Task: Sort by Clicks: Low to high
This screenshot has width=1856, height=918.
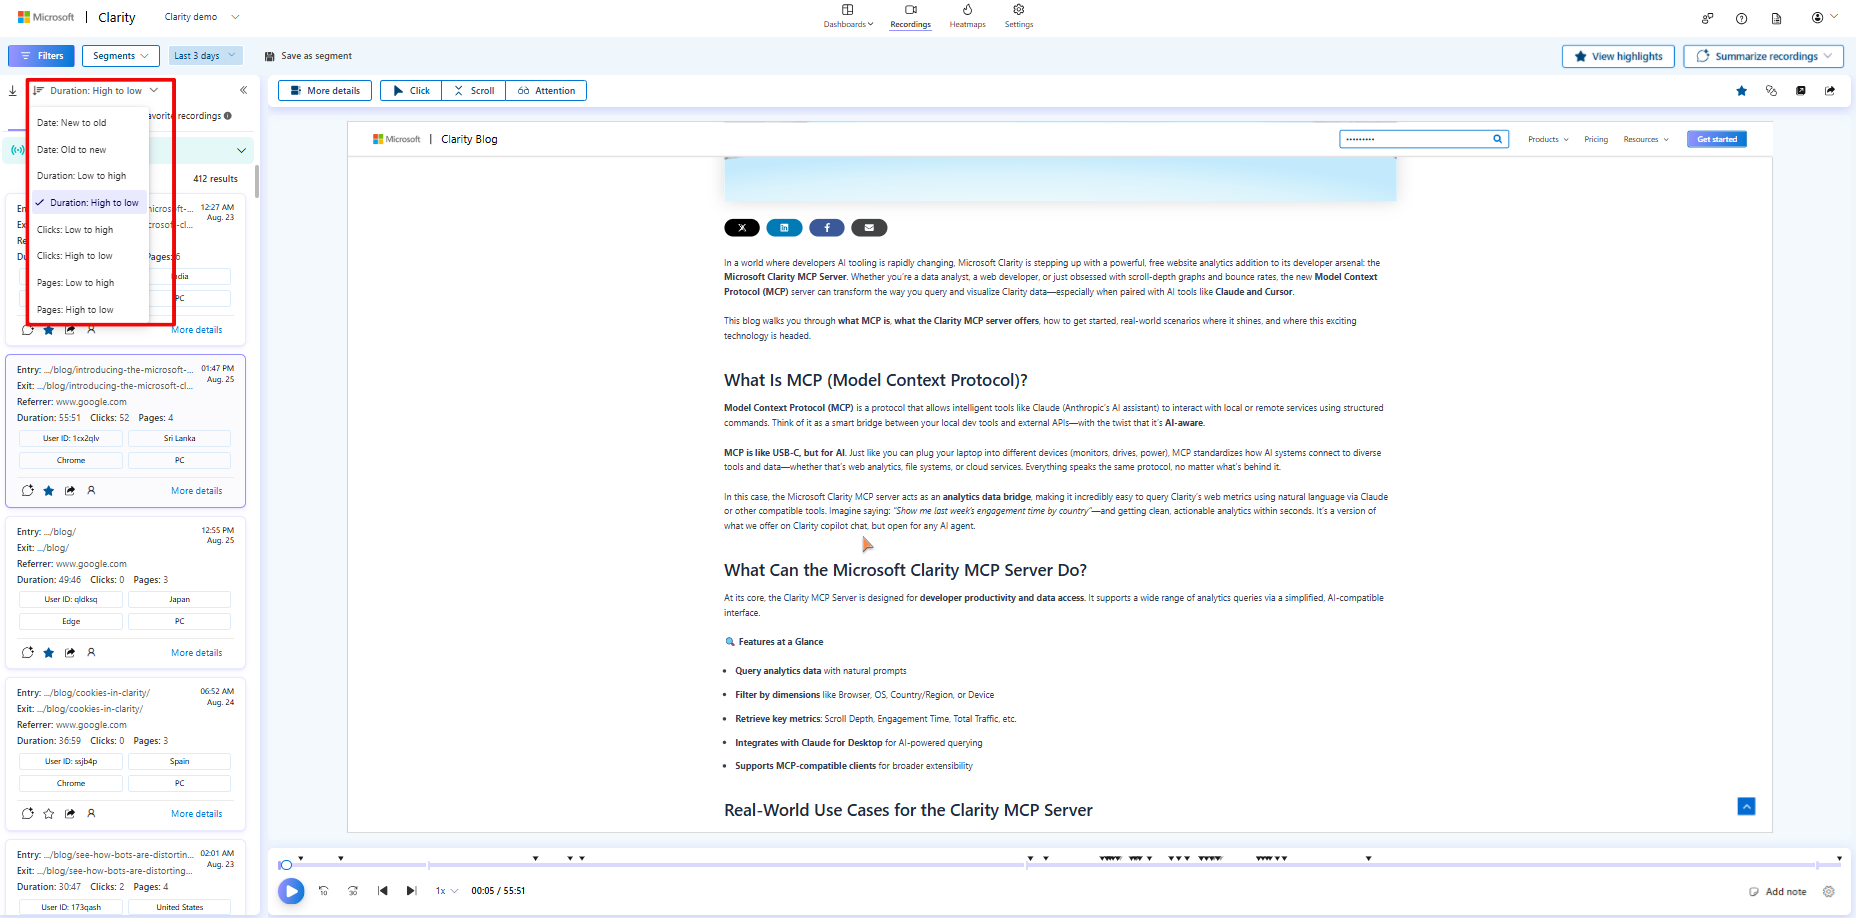Action: point(90,230)
